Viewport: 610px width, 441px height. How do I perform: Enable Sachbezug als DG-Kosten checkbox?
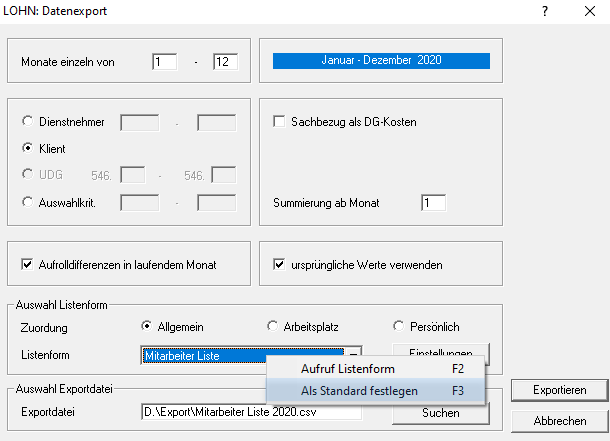click(x=280, y=122)
